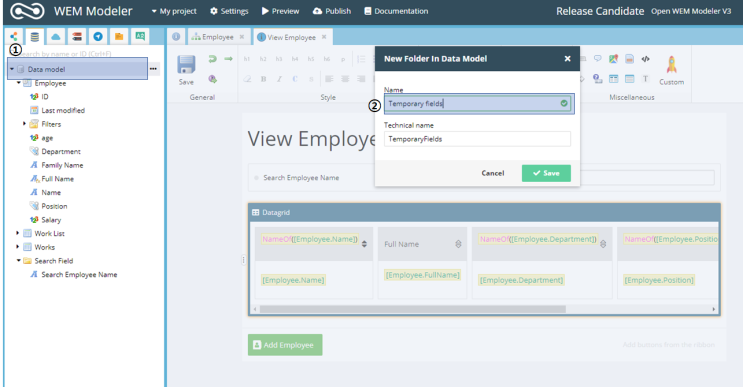The width and height of the screenshot is (743, 387).
Task: Expand the Works node
Action: pos(18,247)
